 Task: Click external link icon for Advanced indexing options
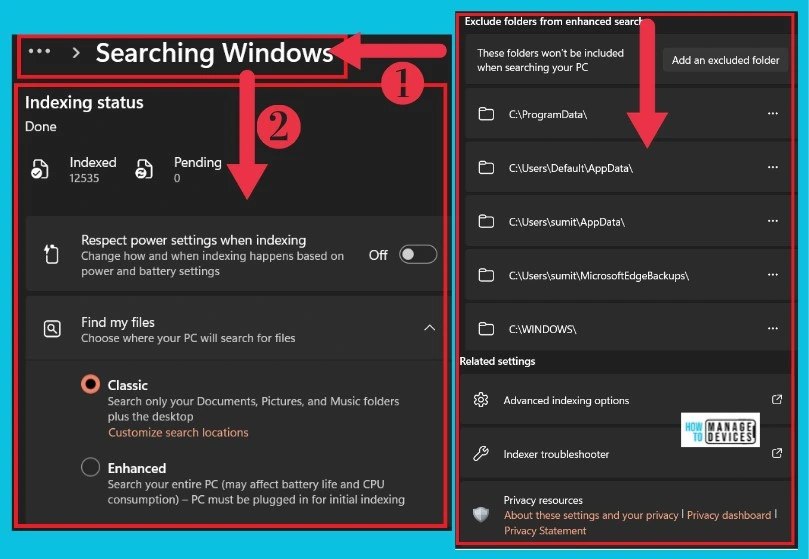776,400
